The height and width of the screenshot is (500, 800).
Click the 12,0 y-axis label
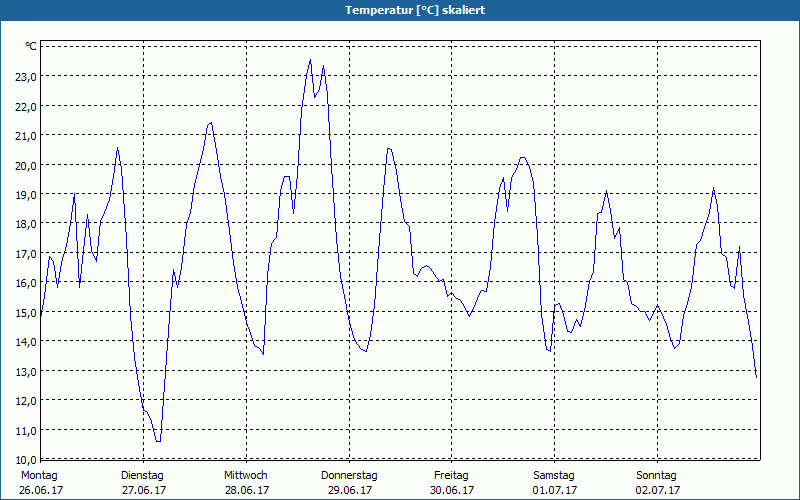coord(25,401)
